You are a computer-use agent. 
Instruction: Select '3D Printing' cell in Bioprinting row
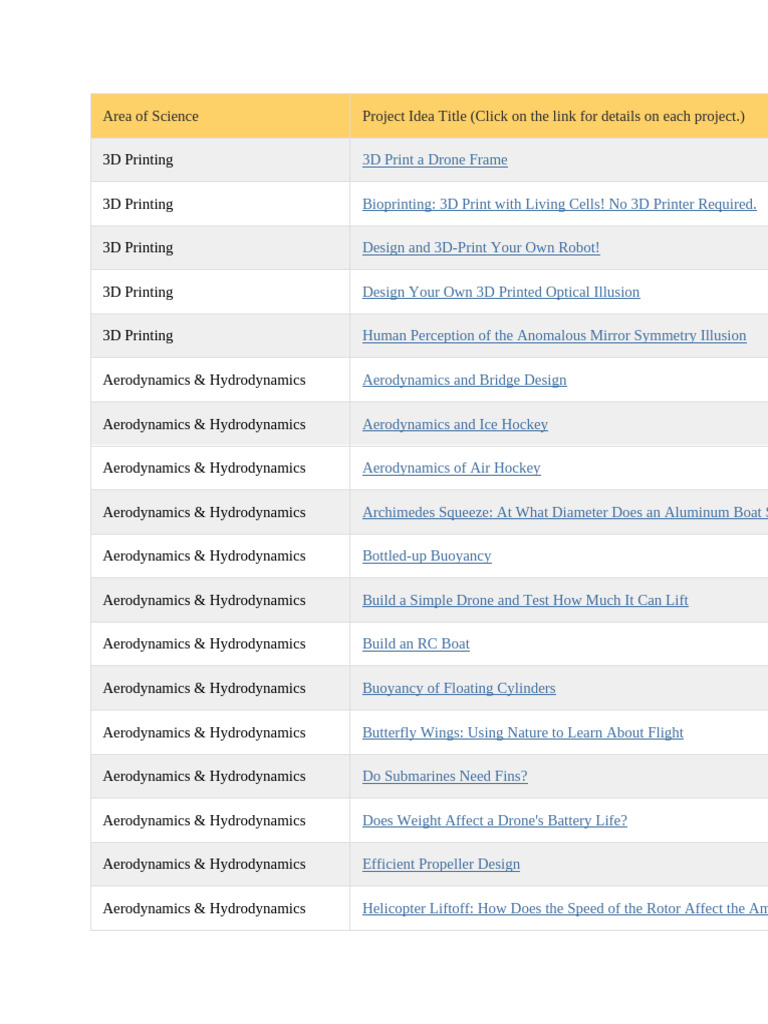[220, 204]
